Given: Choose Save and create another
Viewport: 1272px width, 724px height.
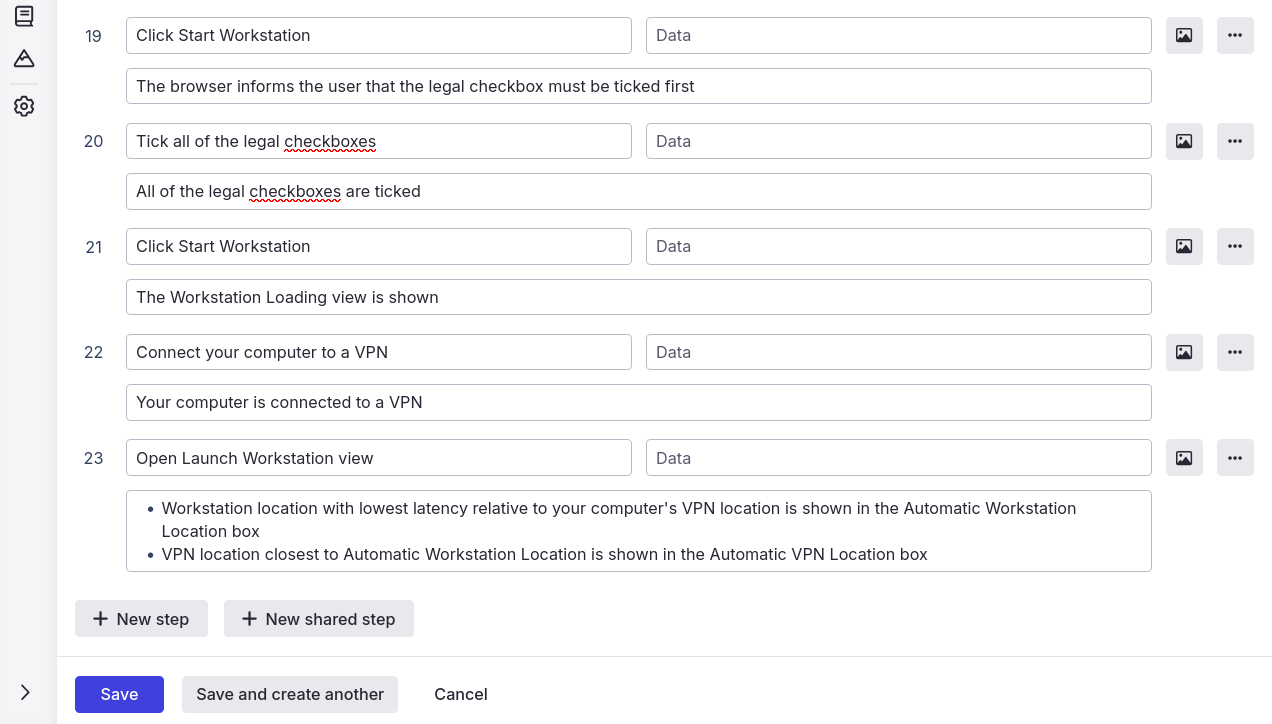Looking at the screenshot, I should [289, 694].
